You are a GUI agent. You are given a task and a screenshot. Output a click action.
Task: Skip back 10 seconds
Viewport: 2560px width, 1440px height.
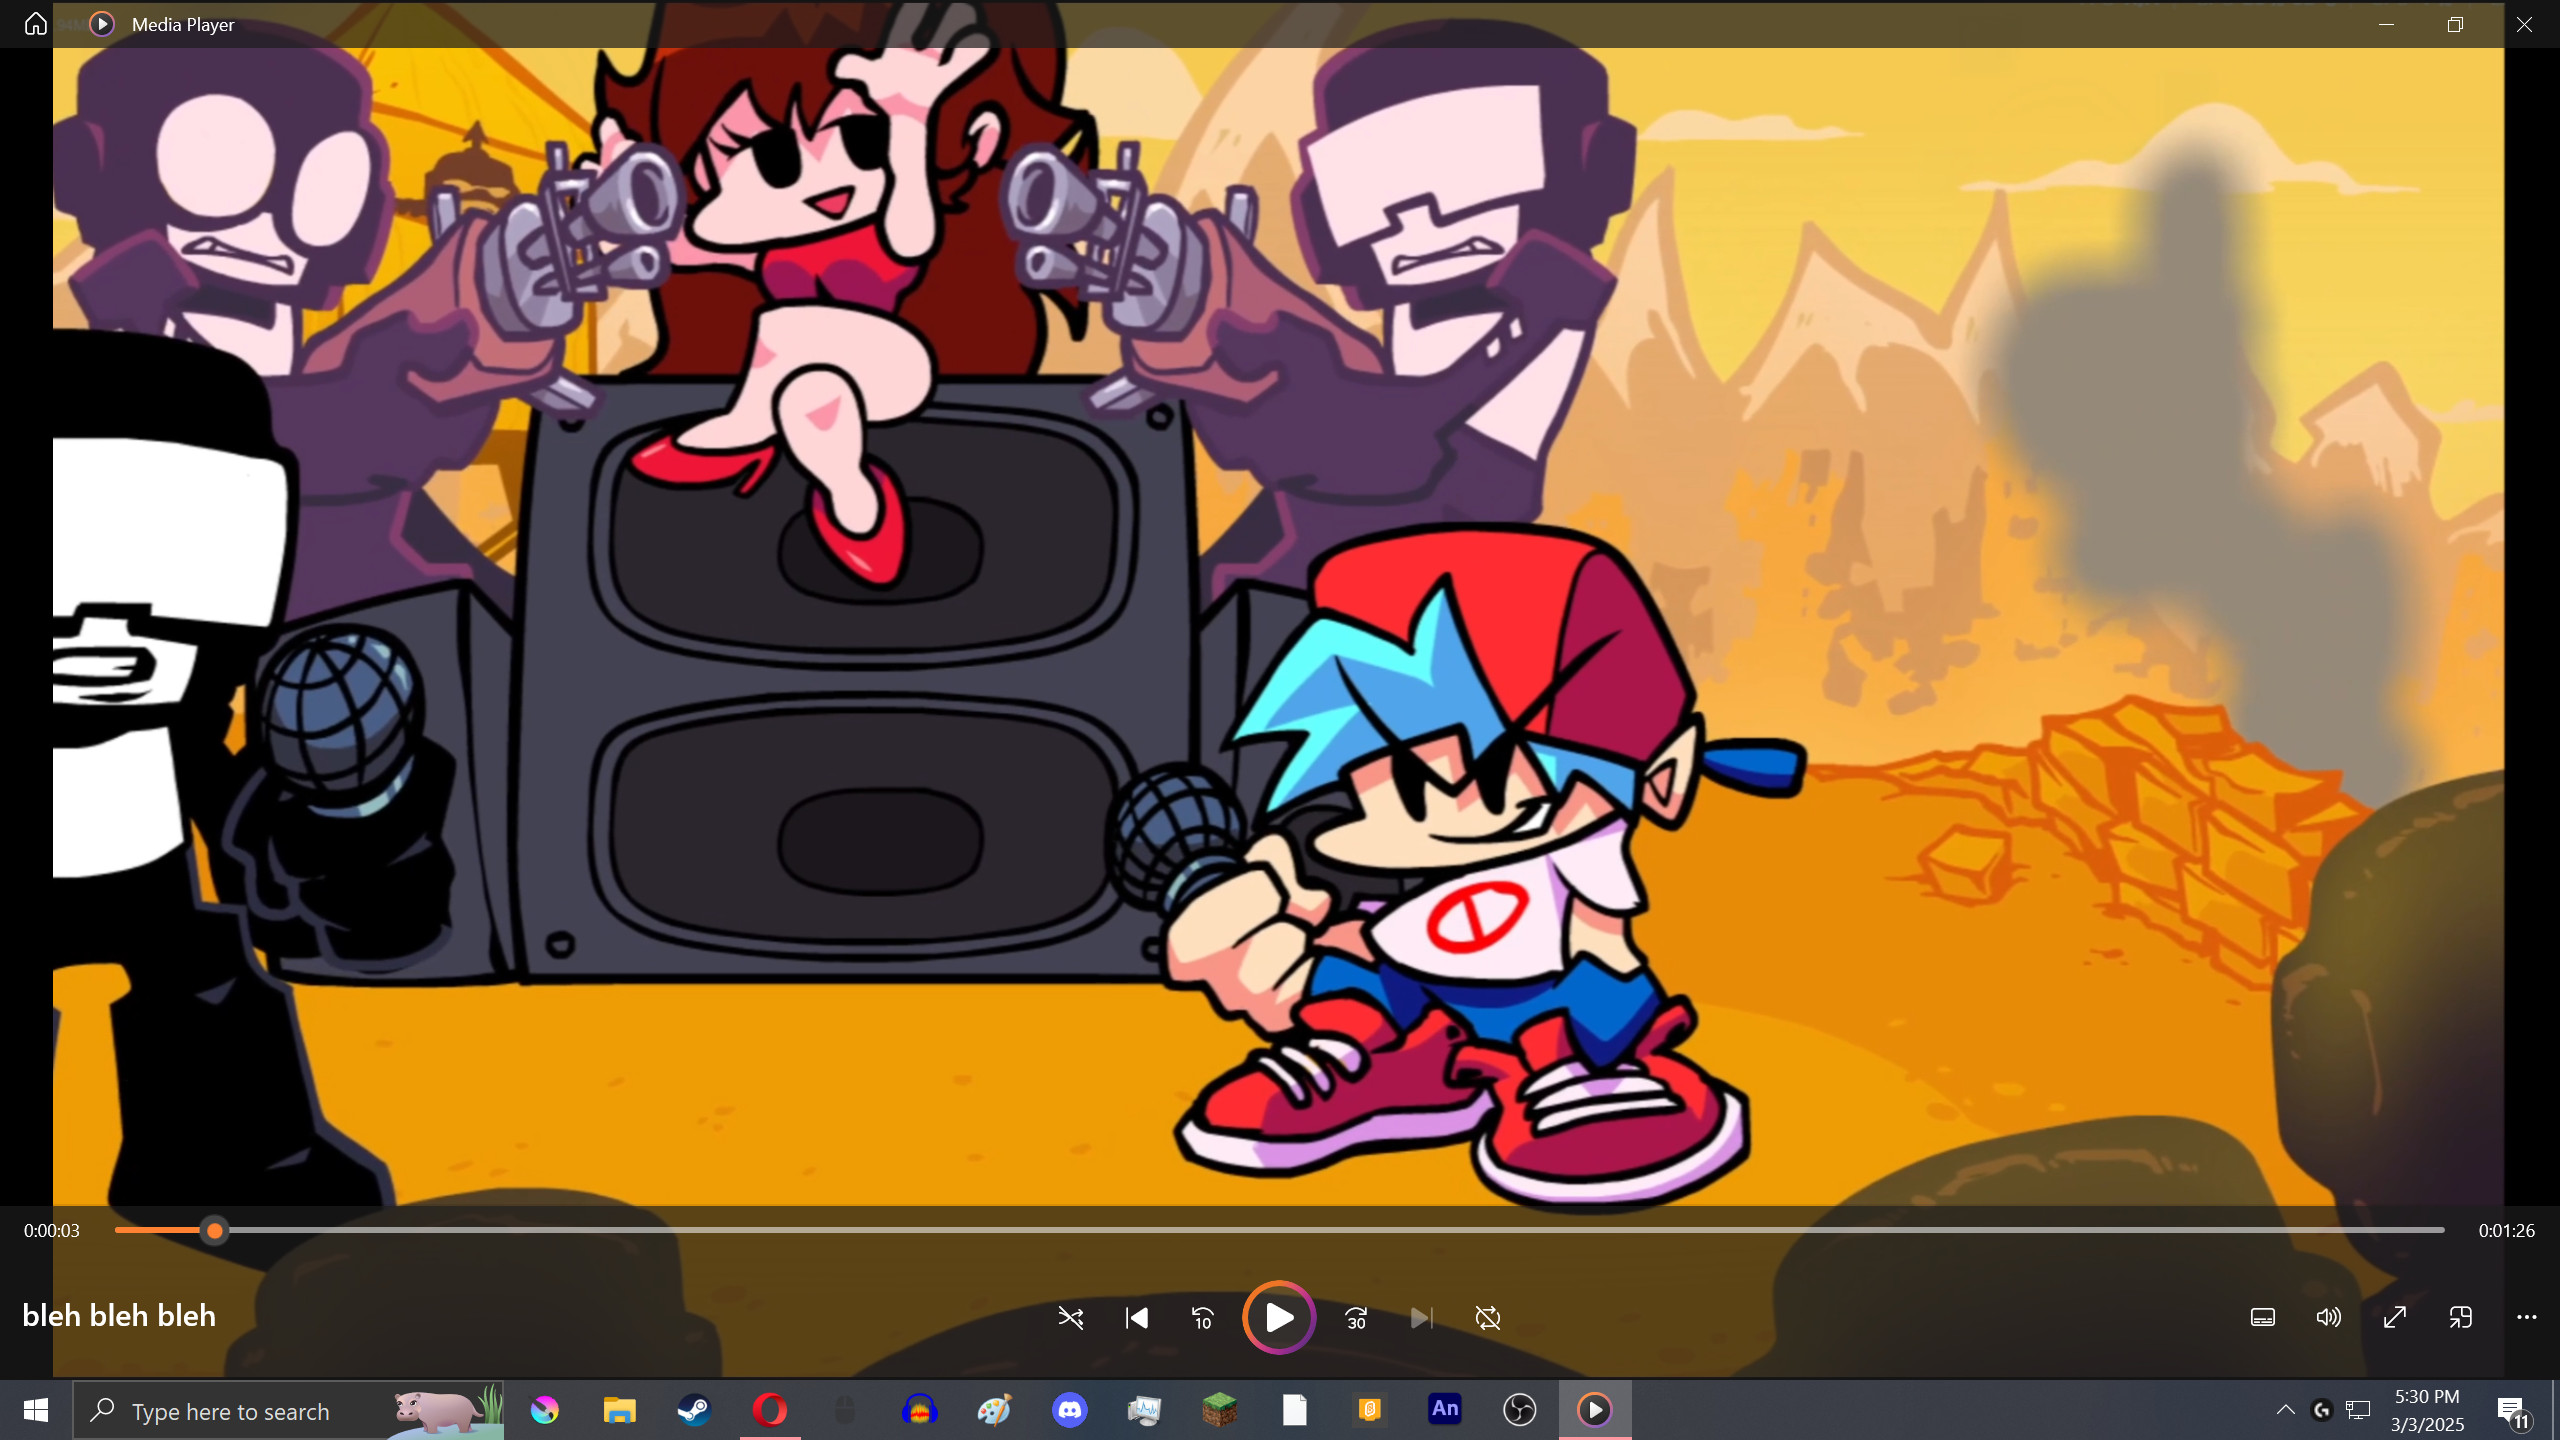click(x=1203, y=1318)
